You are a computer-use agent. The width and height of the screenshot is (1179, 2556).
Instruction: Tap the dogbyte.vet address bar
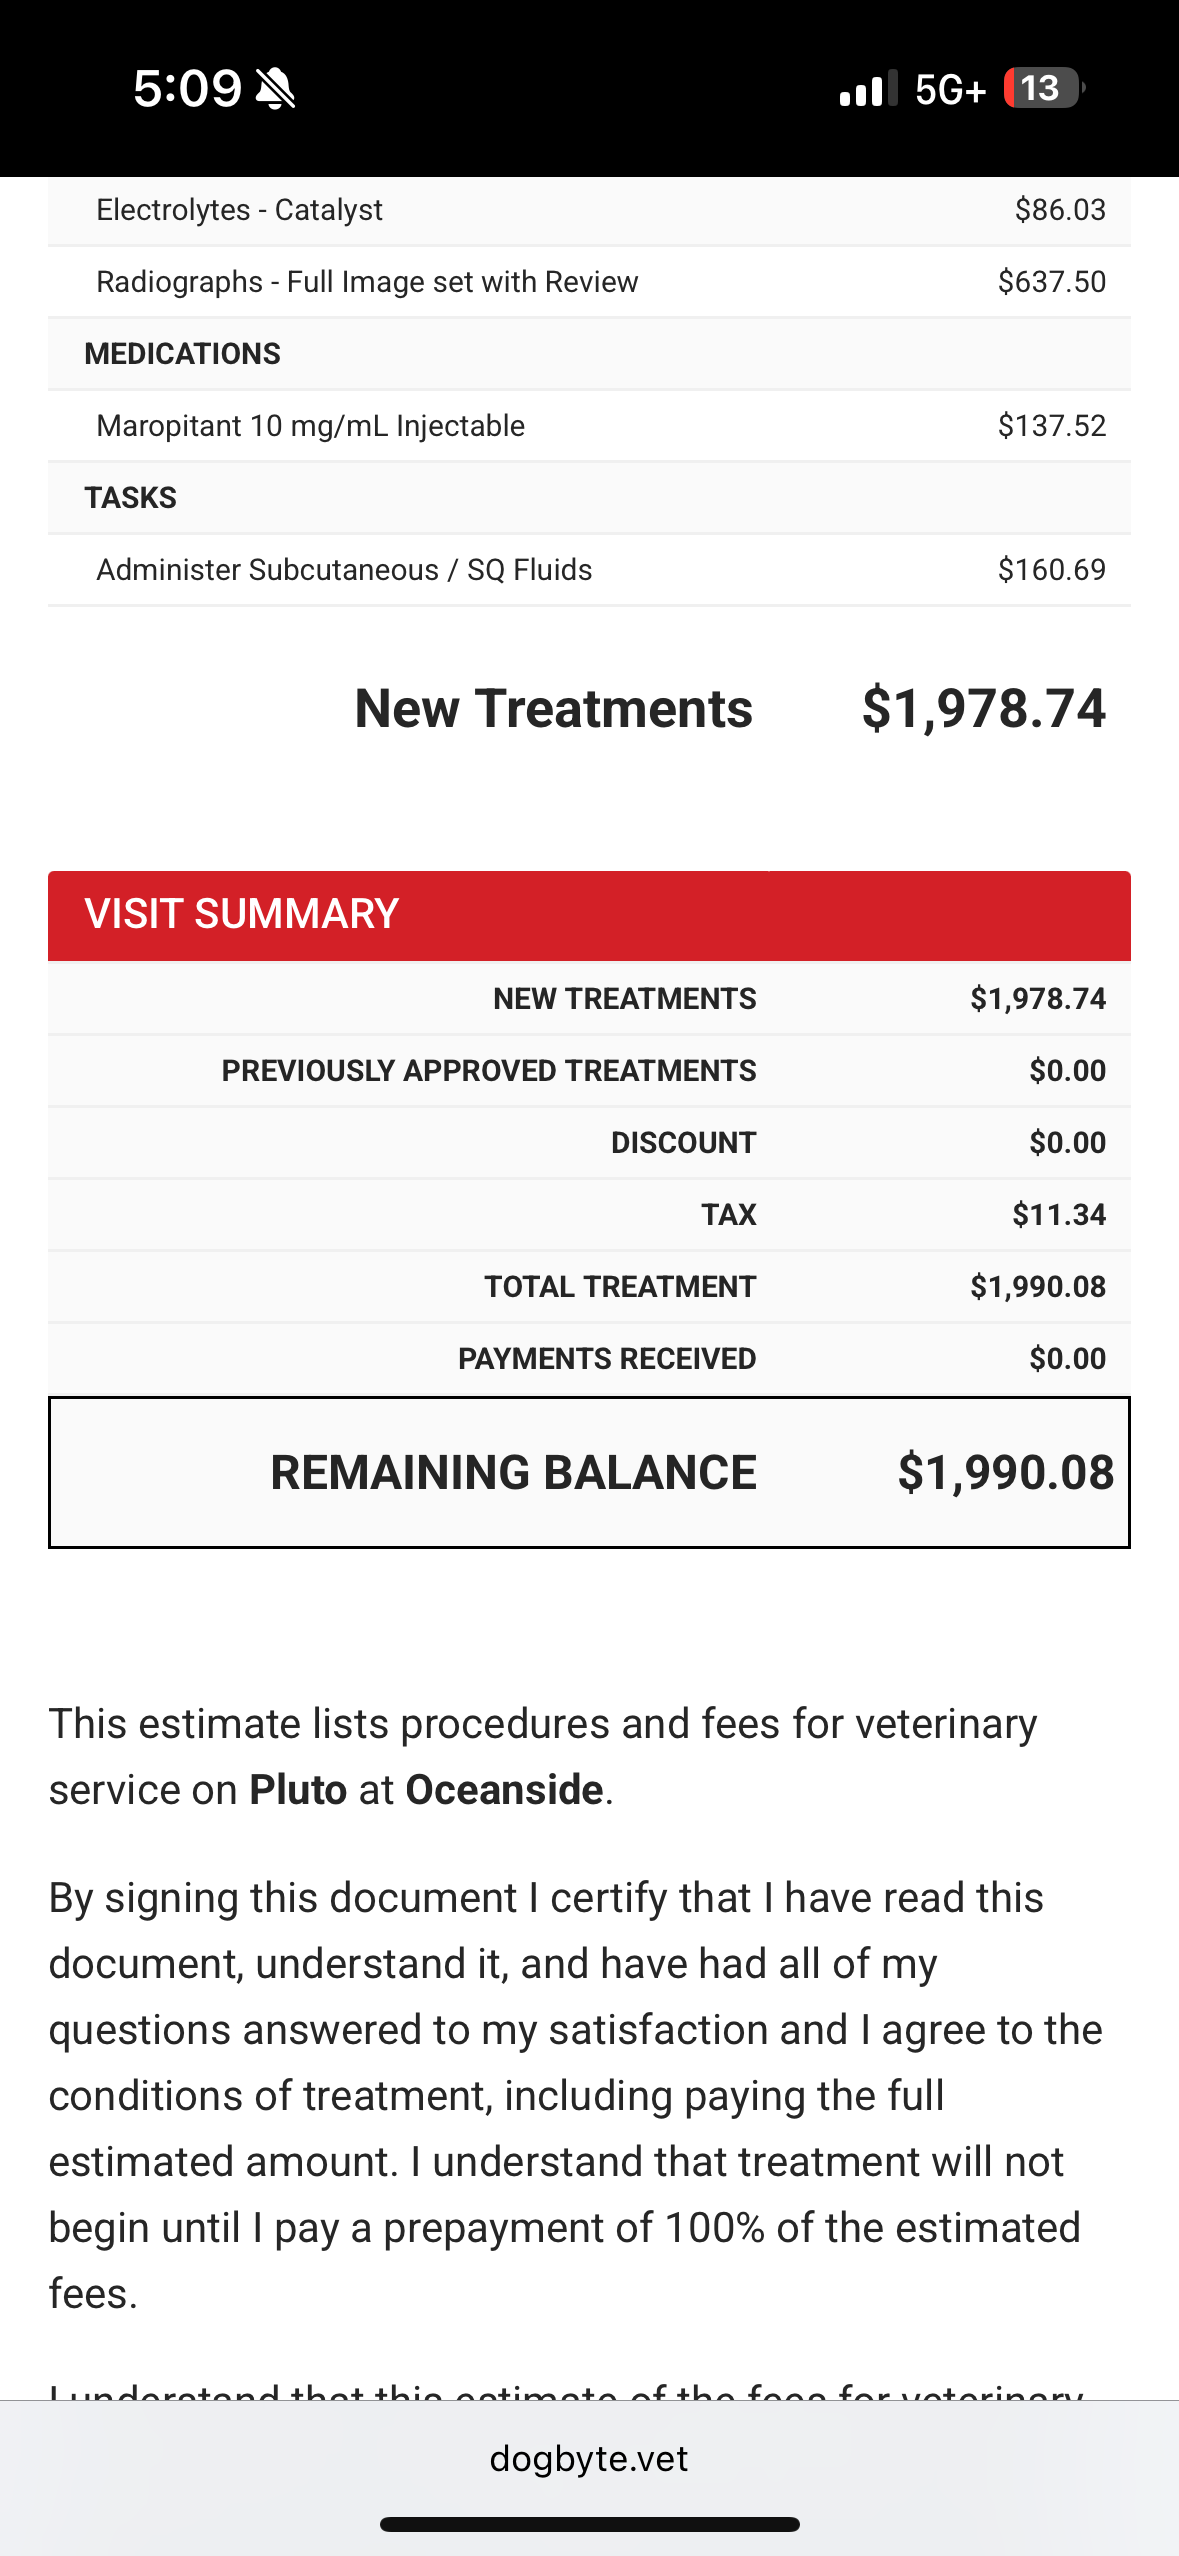pyautogui.click(x=589, y=2458)
